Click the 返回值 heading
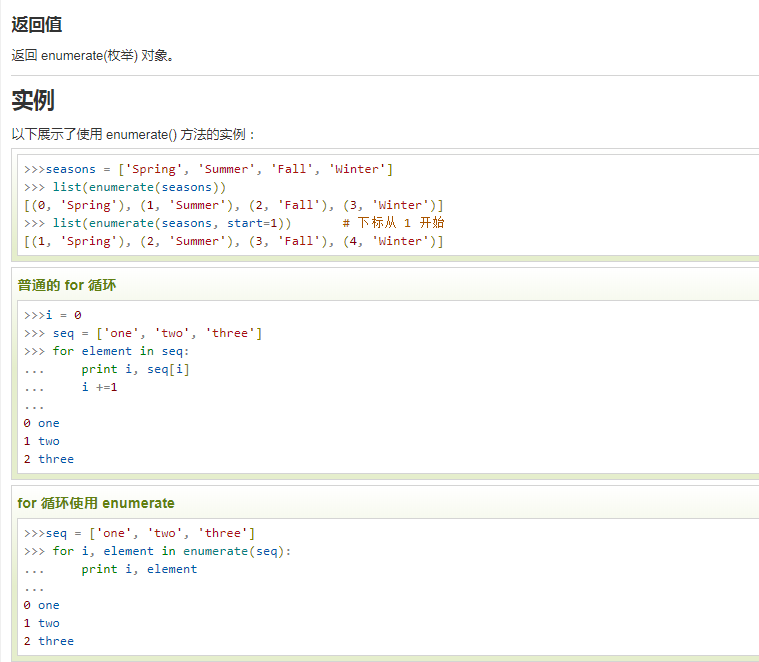 [x=37, y=25]
